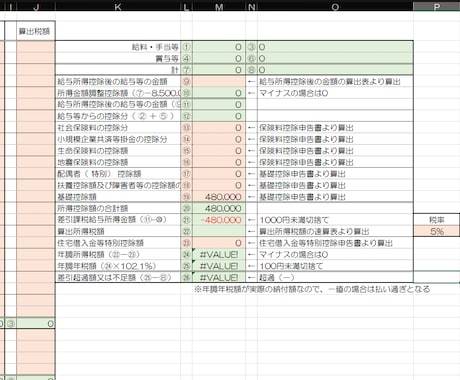
Task: Click 保険料控除申告書より算出 in 生命保険料 row
Action: click(306, 151)
